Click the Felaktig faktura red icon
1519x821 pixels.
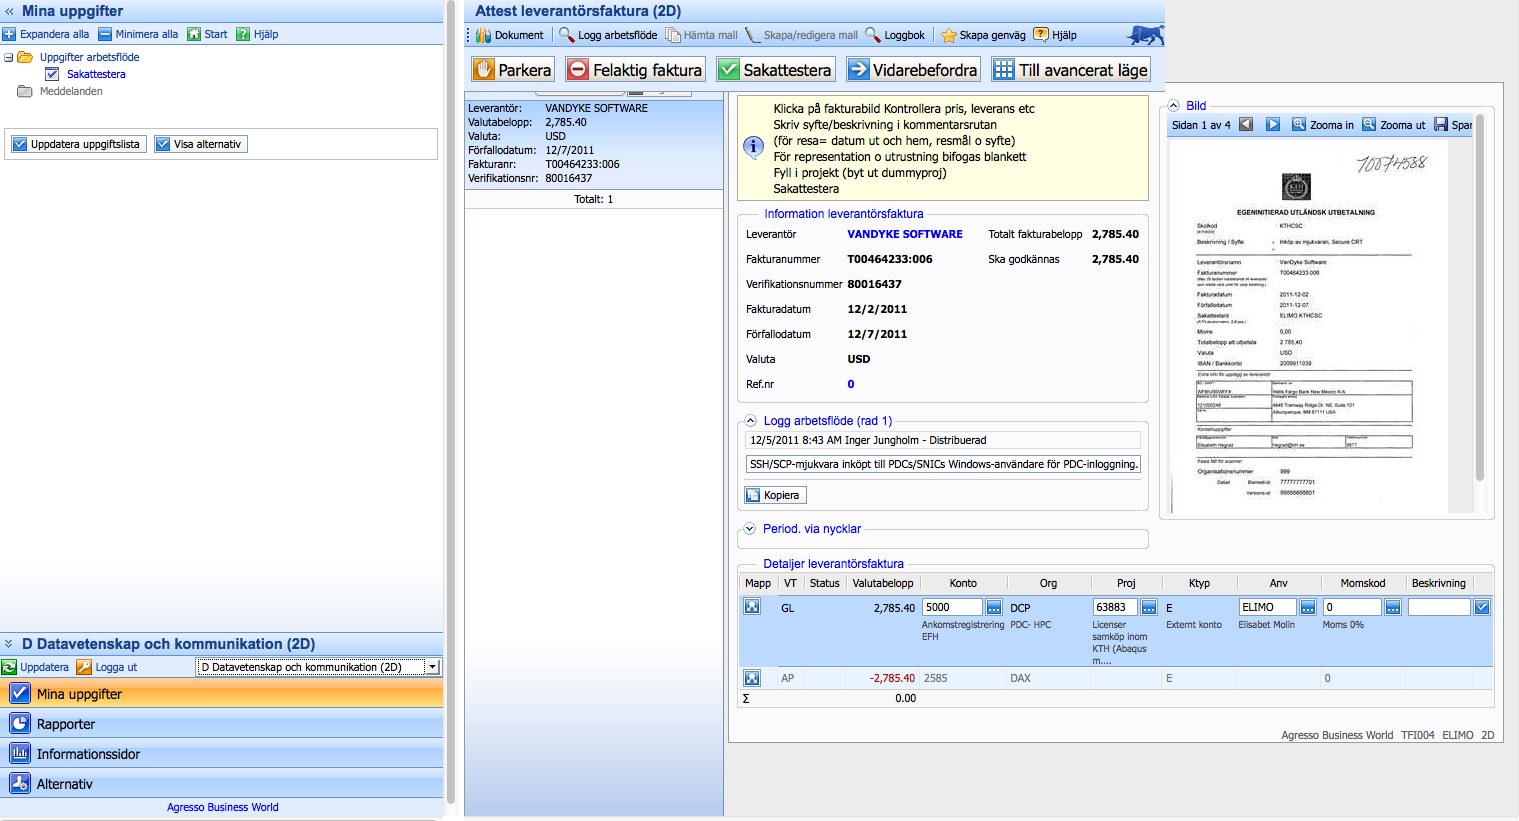(578, 69)
